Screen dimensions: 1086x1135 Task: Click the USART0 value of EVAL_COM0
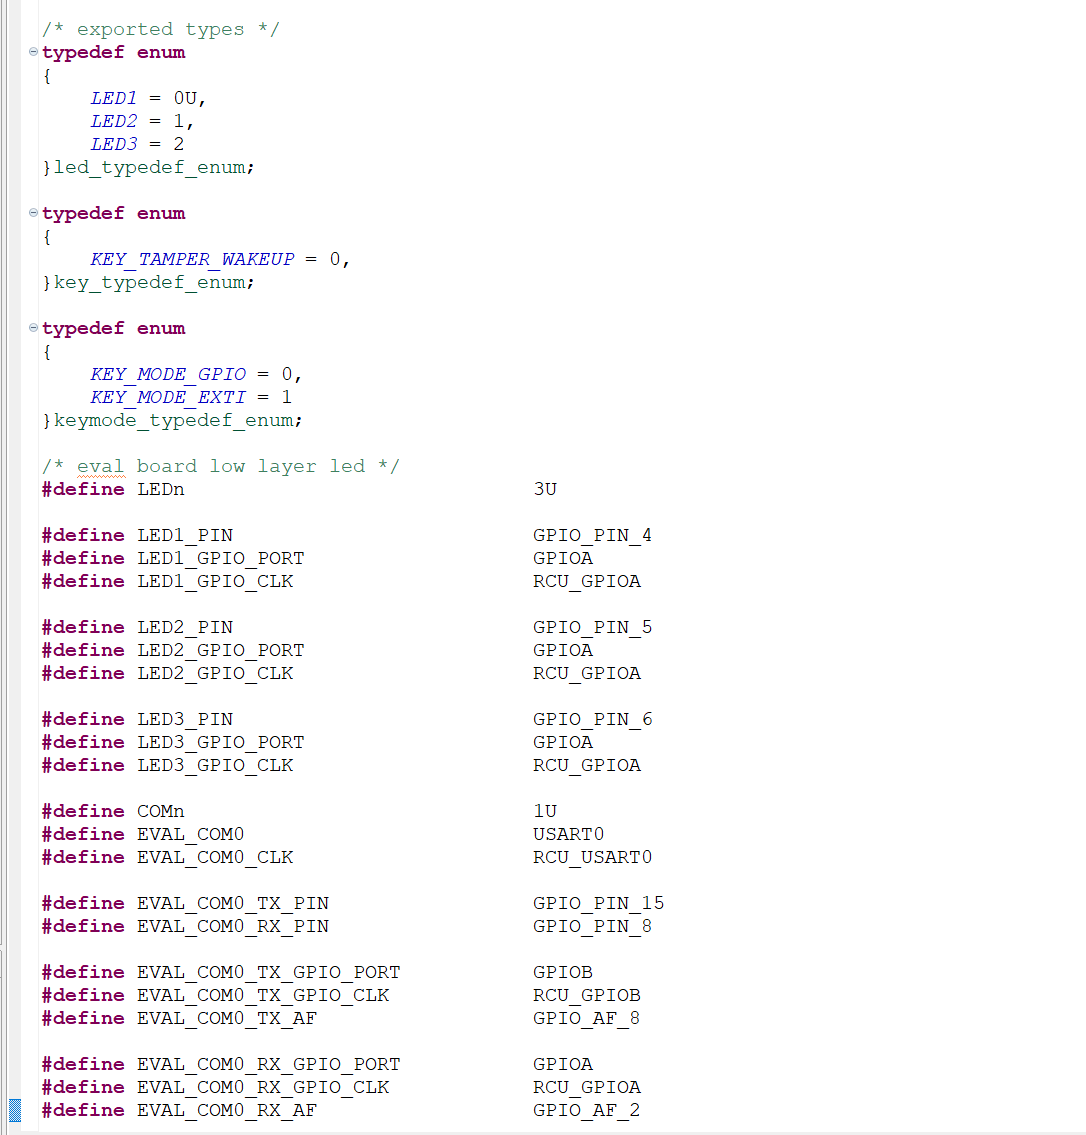click(x=568, y=834)
